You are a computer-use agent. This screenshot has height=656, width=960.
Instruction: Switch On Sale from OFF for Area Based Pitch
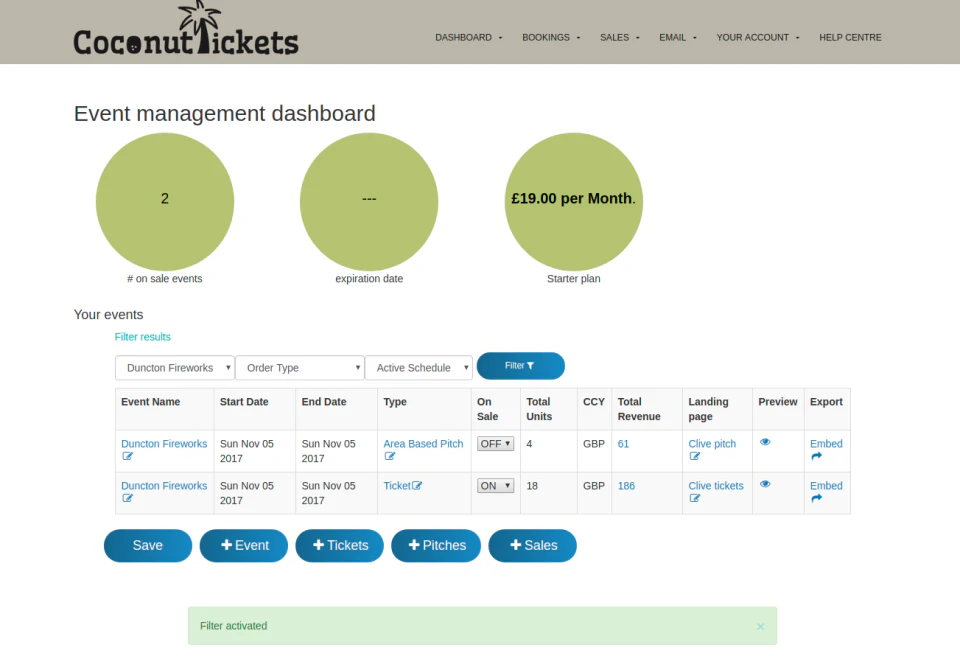coord(495,443)
